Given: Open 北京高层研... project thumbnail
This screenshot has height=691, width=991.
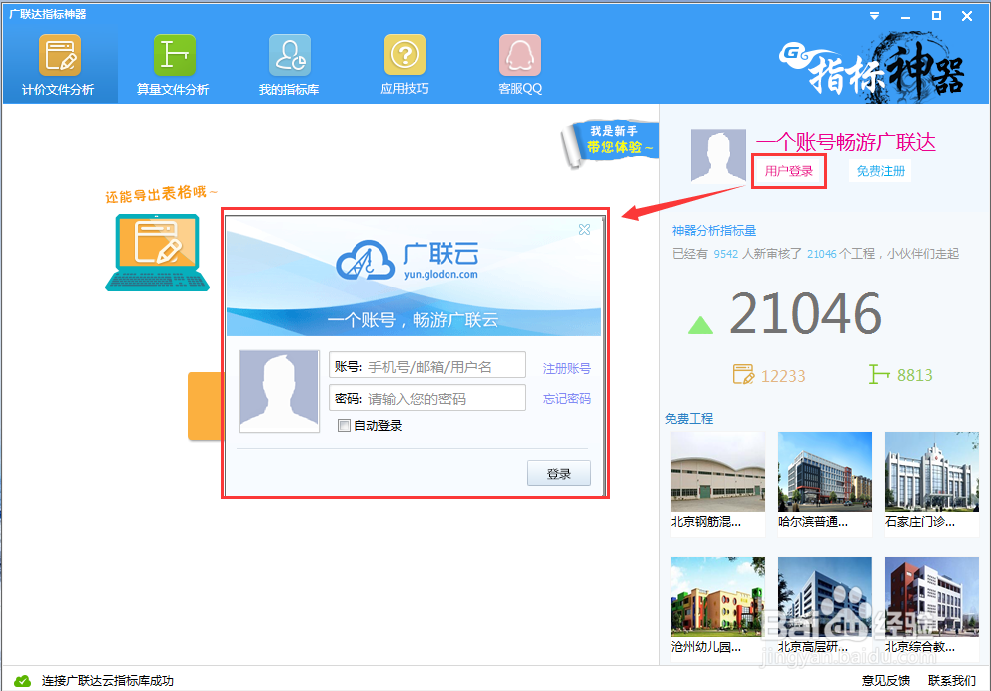Looking at the screenshot, I should point(825,597).
